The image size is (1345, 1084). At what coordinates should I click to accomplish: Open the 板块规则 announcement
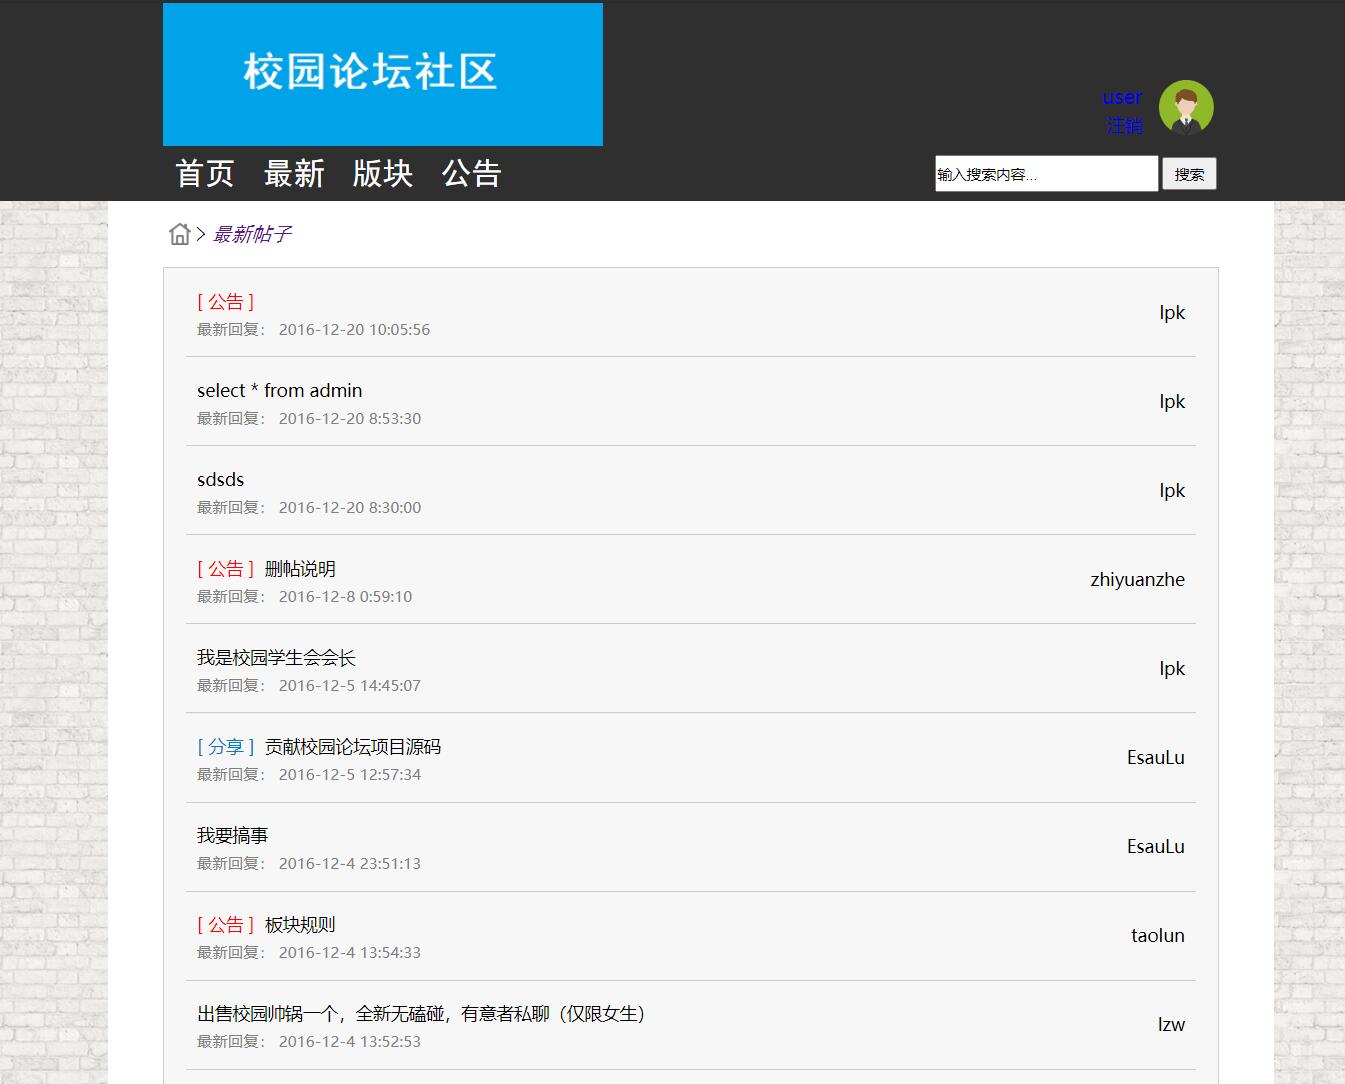[x=299, y=924]
